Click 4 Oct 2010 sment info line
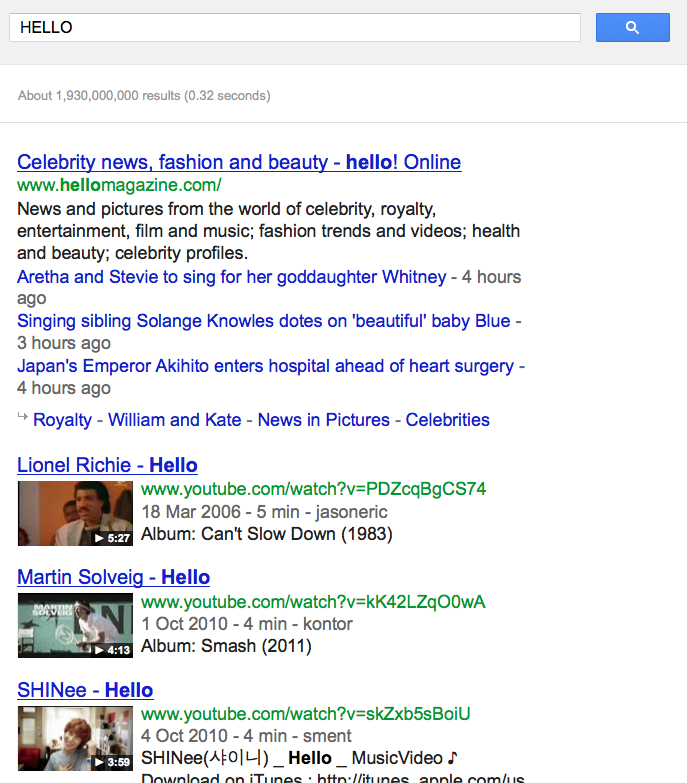This screenshot has height=783, width=687. click(x=246, y=736)
